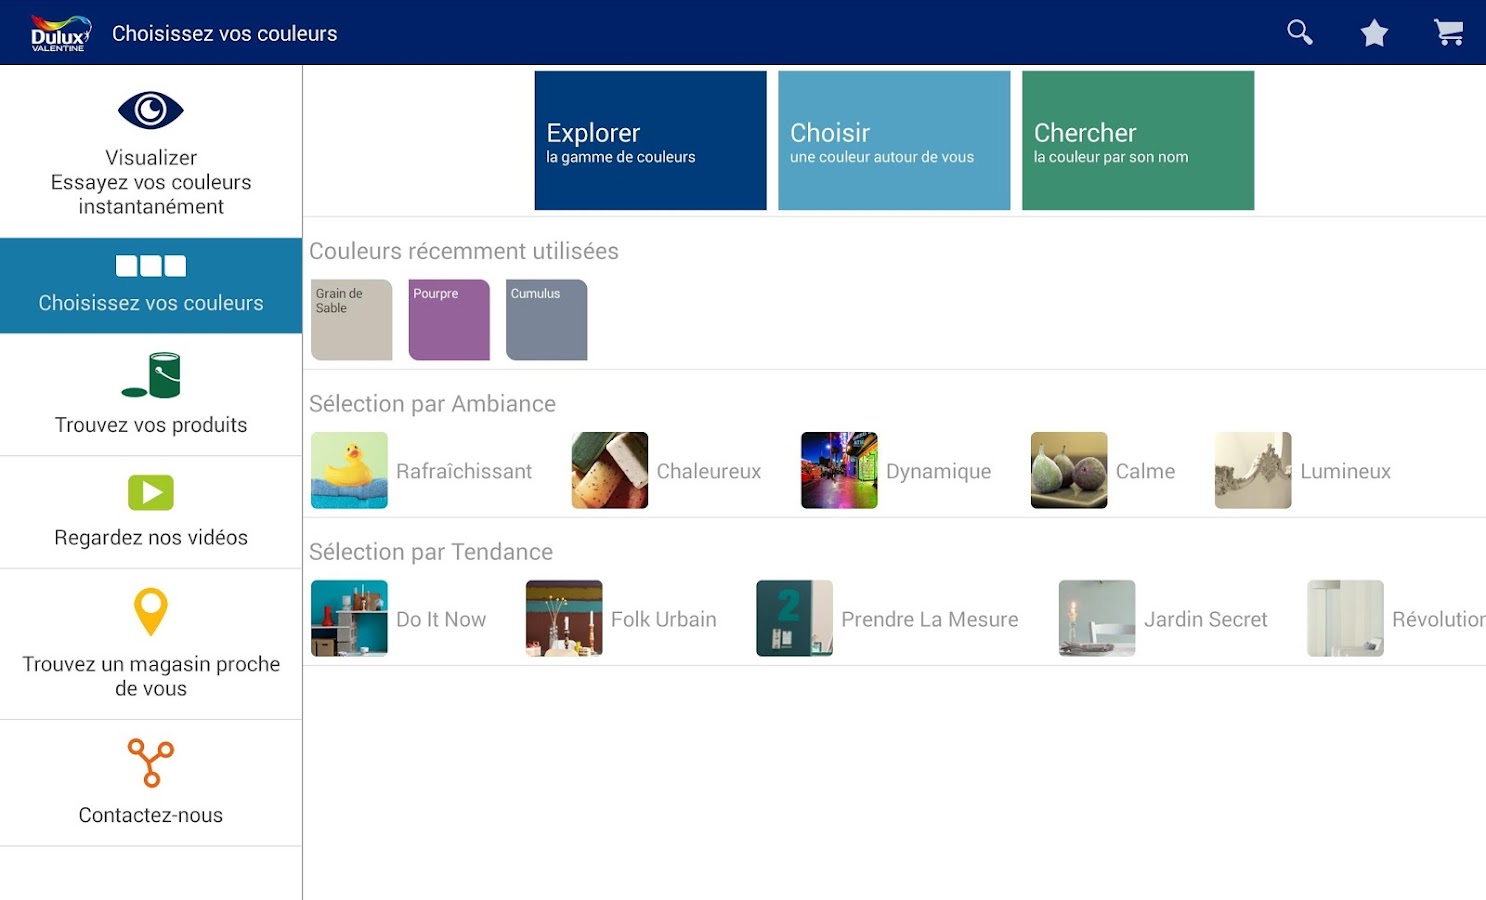Open the Jardin Secret trend
Image resolution: width=1486 pixels, height=900 pixels.
pyautogui.click(x=1096, y=618)
